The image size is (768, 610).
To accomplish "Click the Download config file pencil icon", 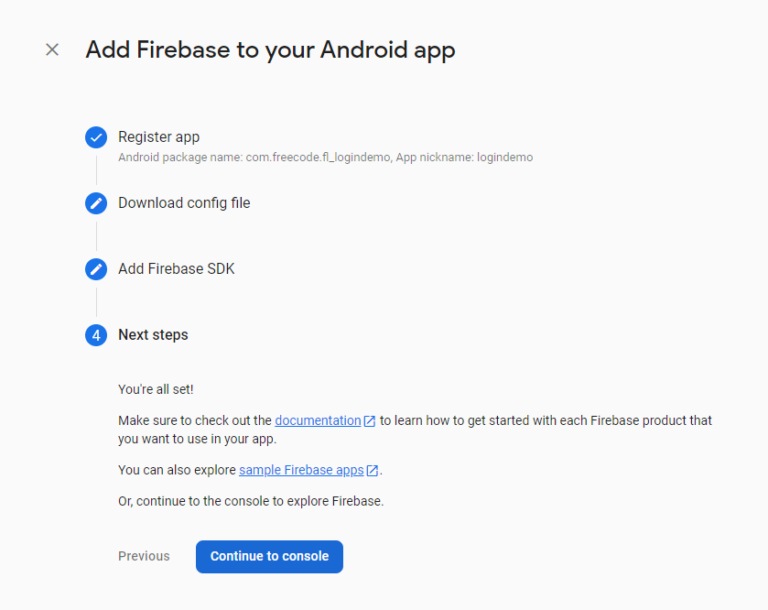I will (96, 203).
